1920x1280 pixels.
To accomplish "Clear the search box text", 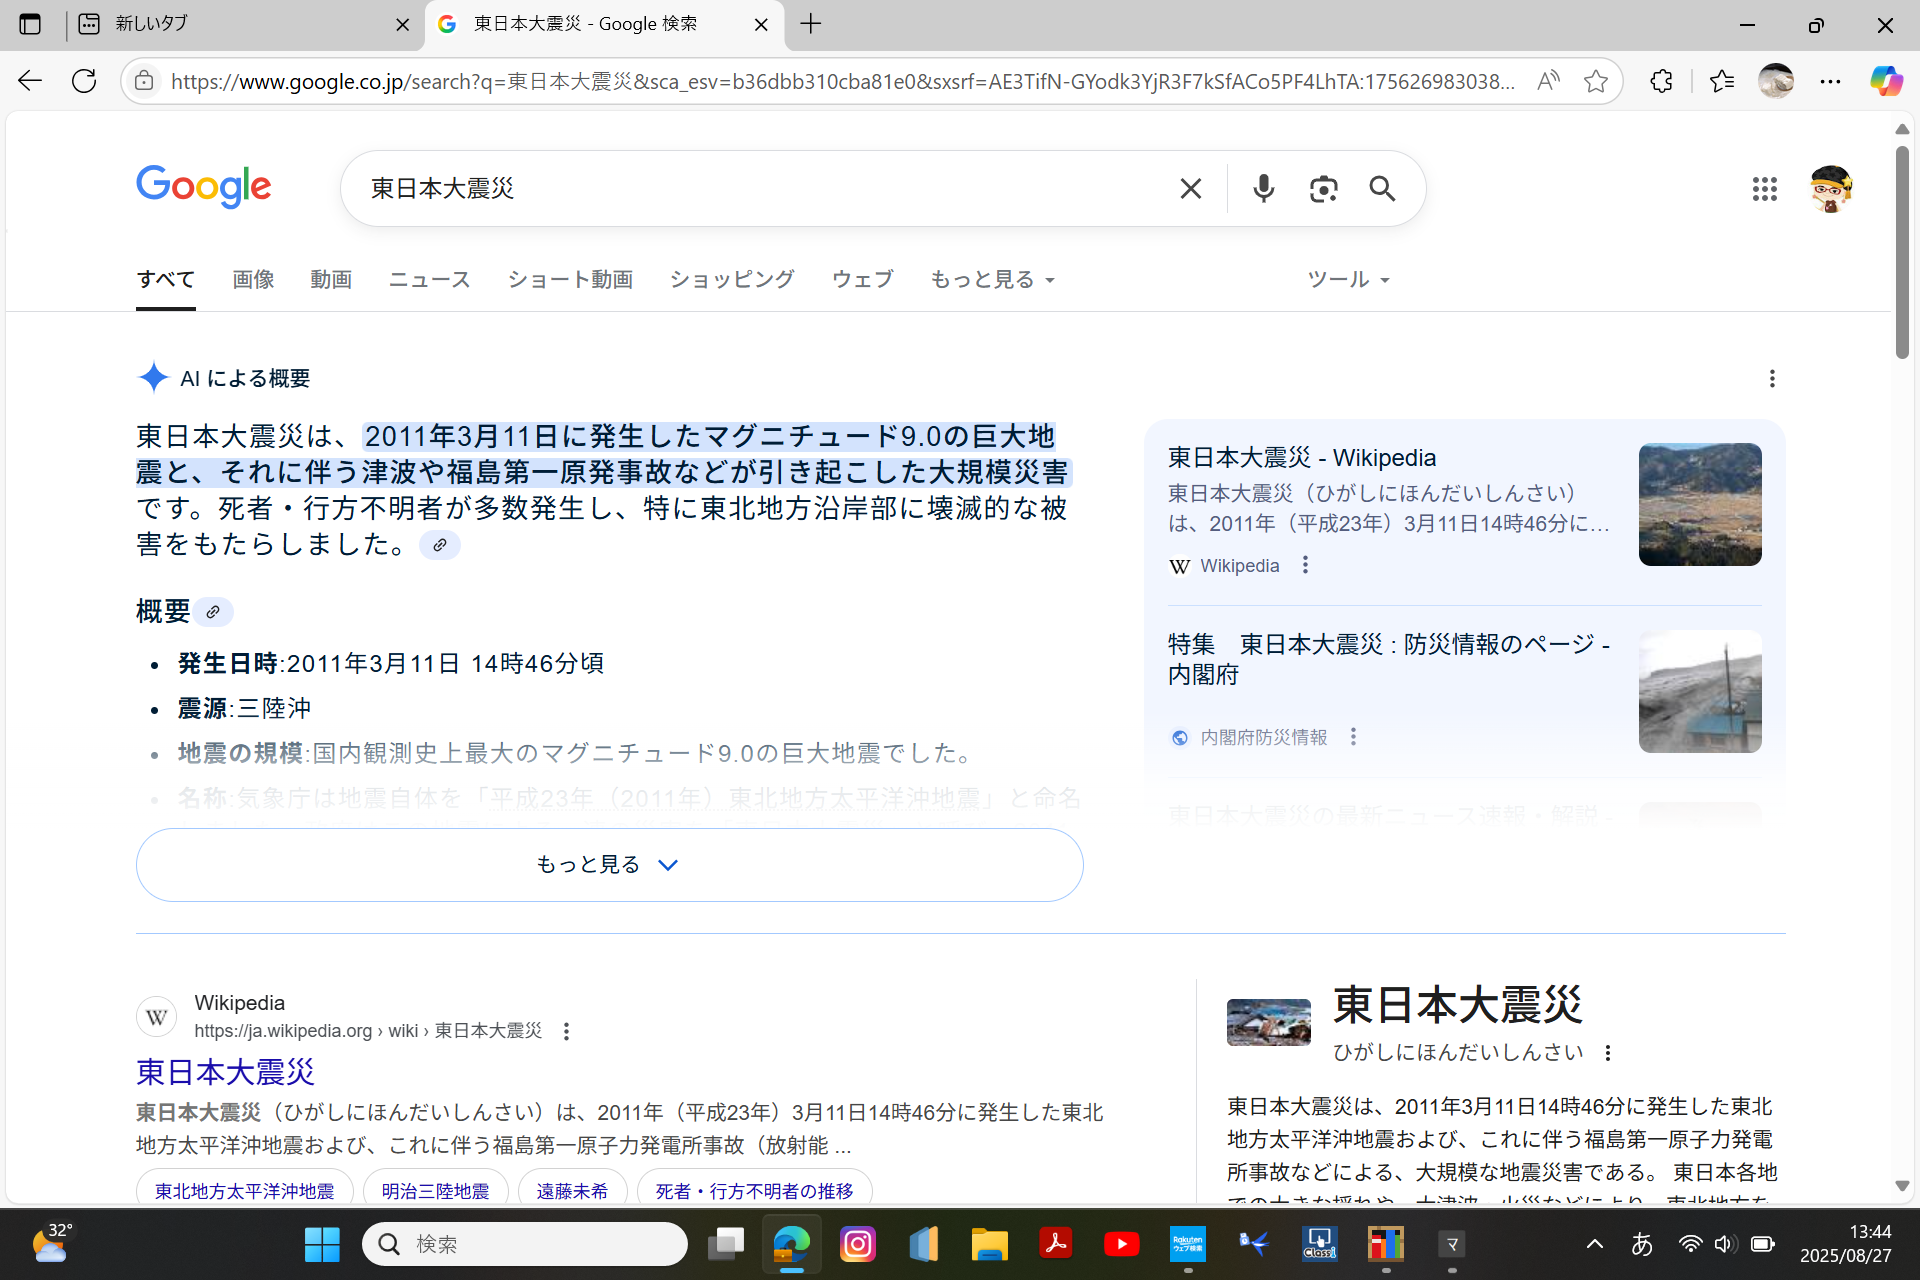I will coord(1190,188).
